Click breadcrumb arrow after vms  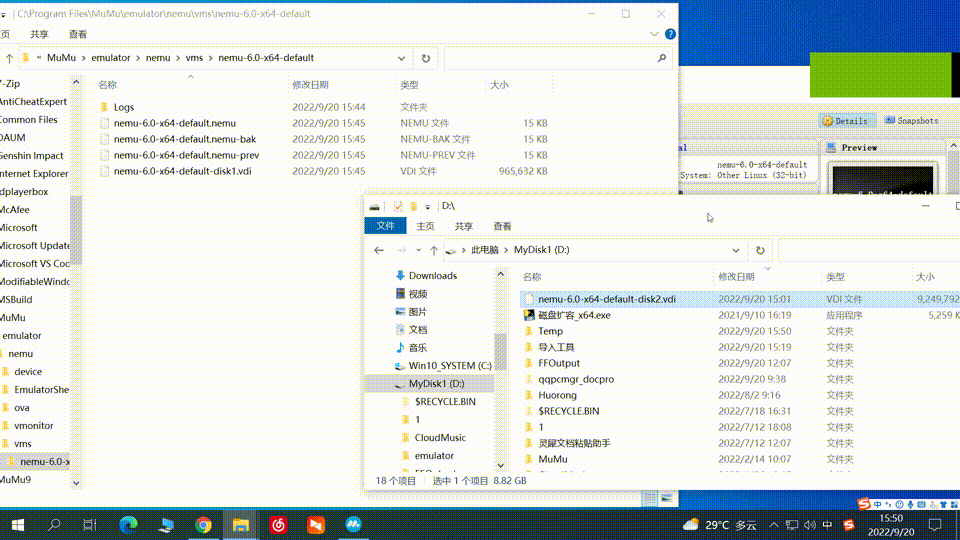210,58
